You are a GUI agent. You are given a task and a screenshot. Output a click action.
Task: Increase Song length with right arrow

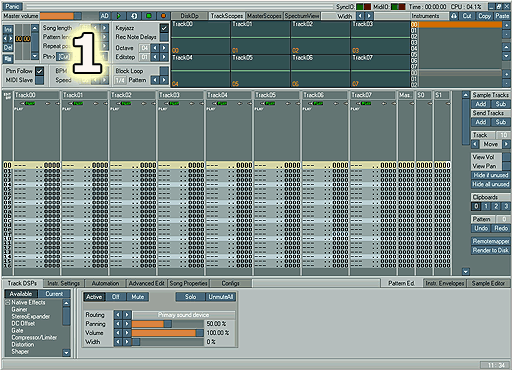[105, 28]
